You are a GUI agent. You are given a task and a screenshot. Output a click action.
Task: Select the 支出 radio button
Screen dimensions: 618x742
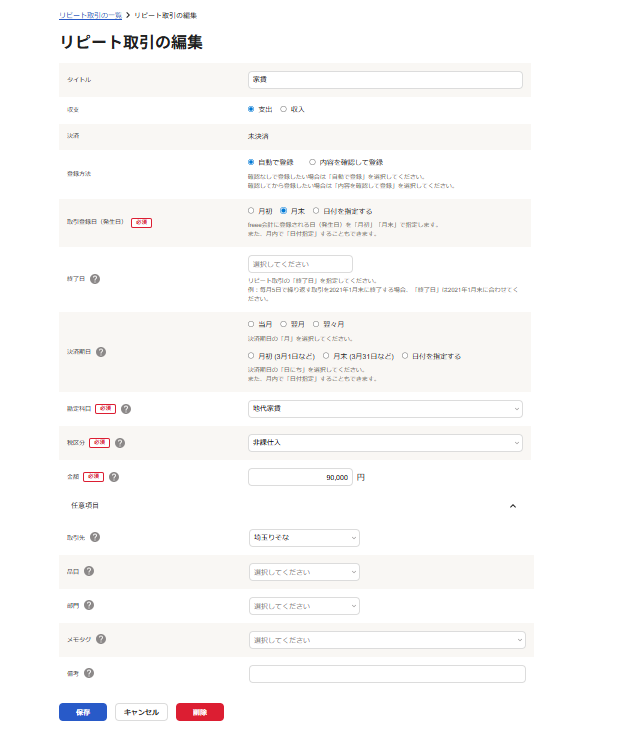point(251,109)
